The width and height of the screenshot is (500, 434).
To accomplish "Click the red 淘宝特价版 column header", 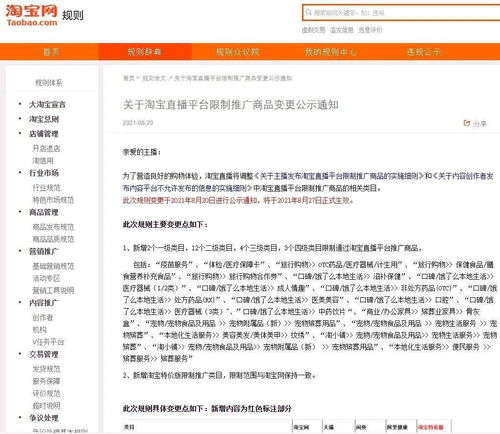I will (x=431, y=427).
